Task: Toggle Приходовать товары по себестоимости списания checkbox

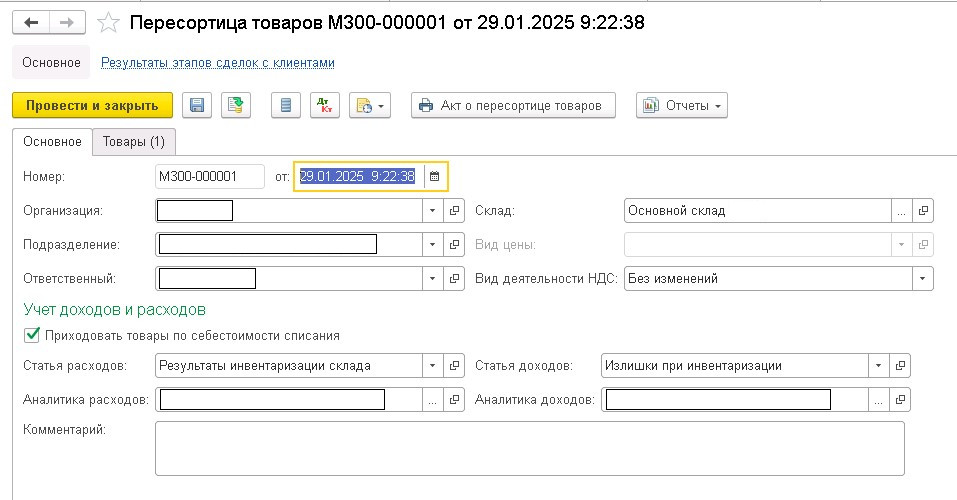Action: (32, 335)
